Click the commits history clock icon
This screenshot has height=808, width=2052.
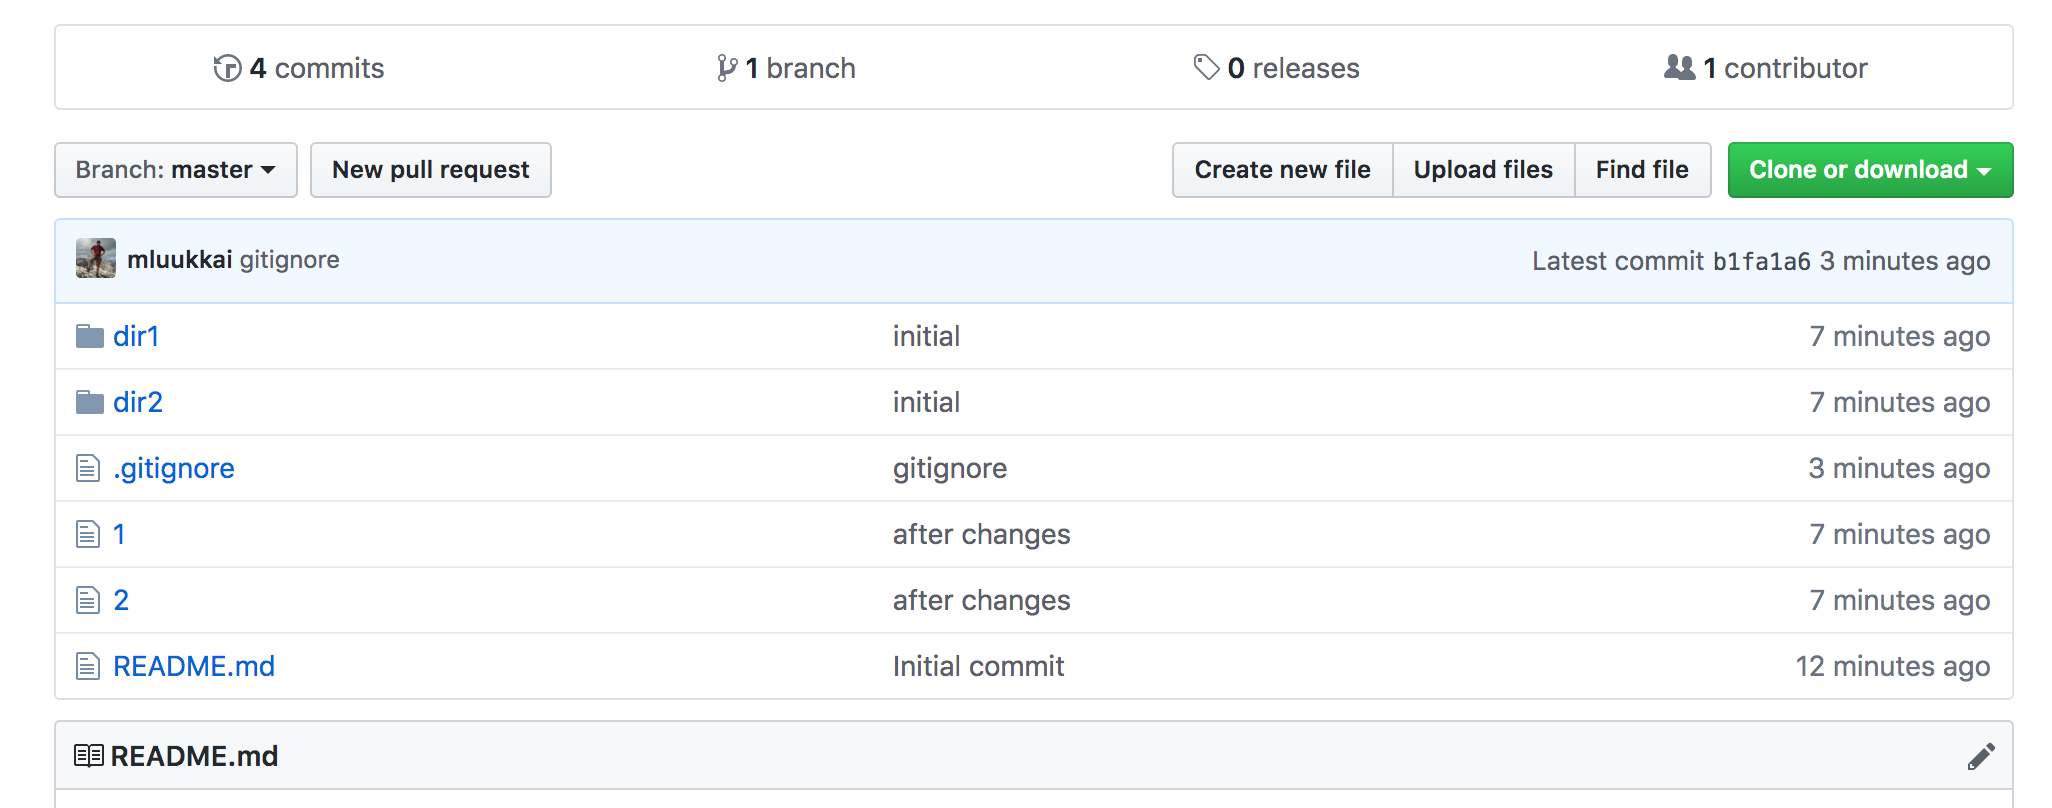click(227, 68)
